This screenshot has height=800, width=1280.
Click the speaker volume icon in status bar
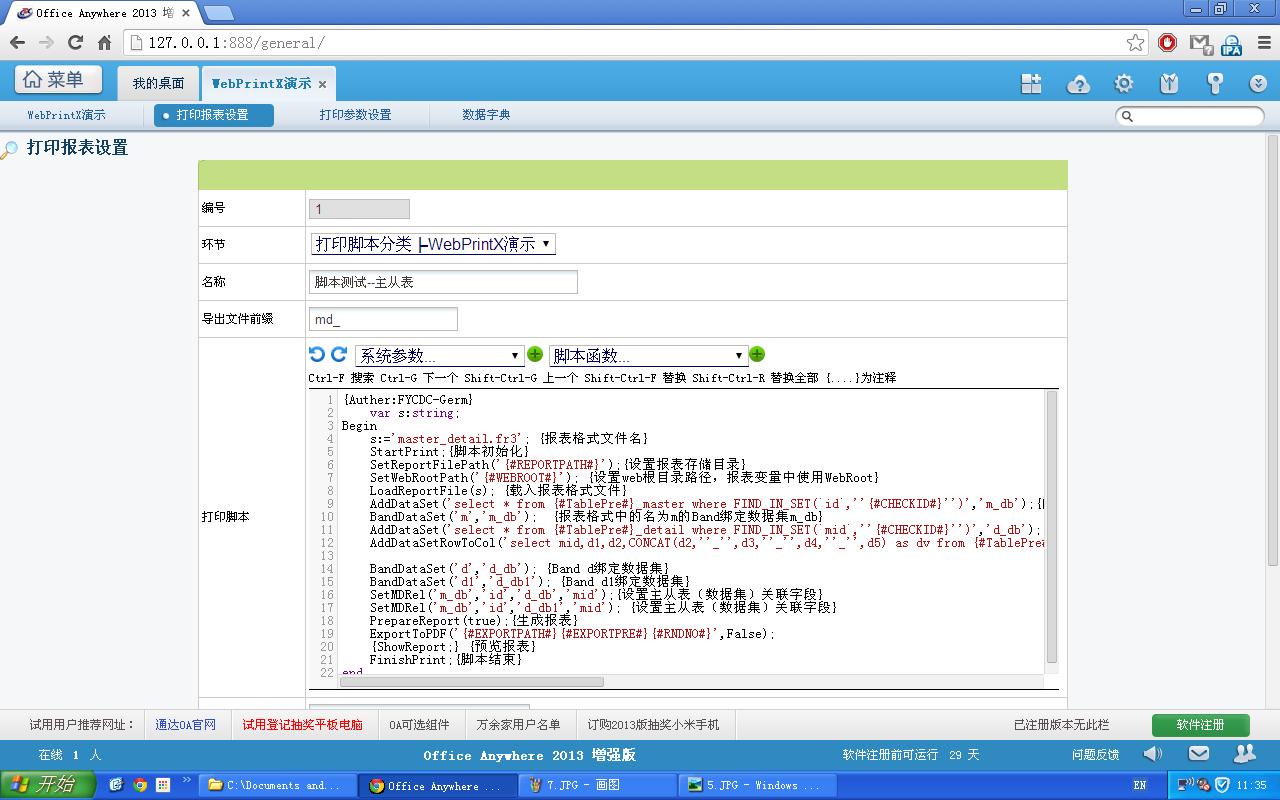1153,754
